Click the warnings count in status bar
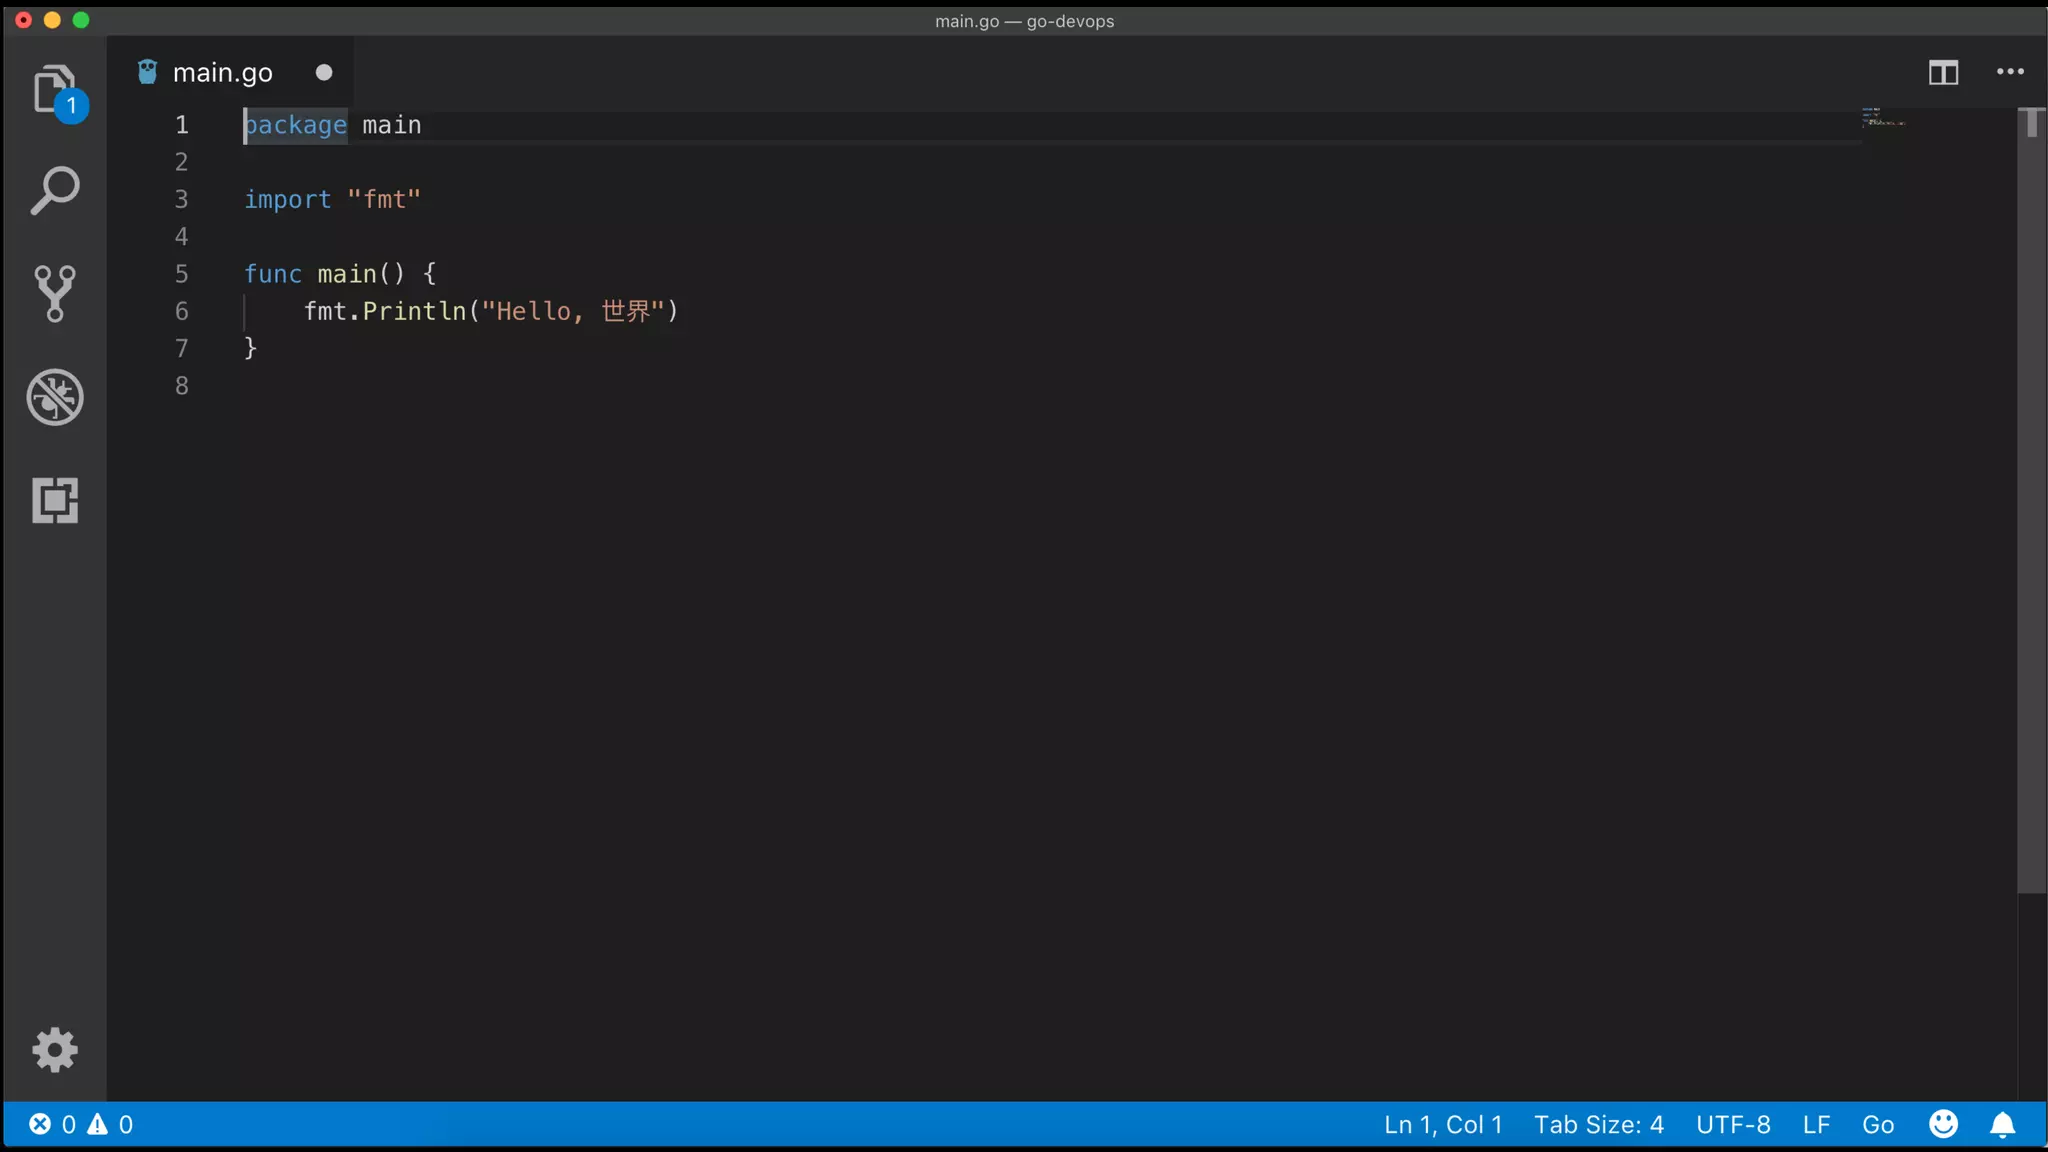The height and width of the screenshot is (1152, 2048). pyautogui.click(x=110, y=1124)
